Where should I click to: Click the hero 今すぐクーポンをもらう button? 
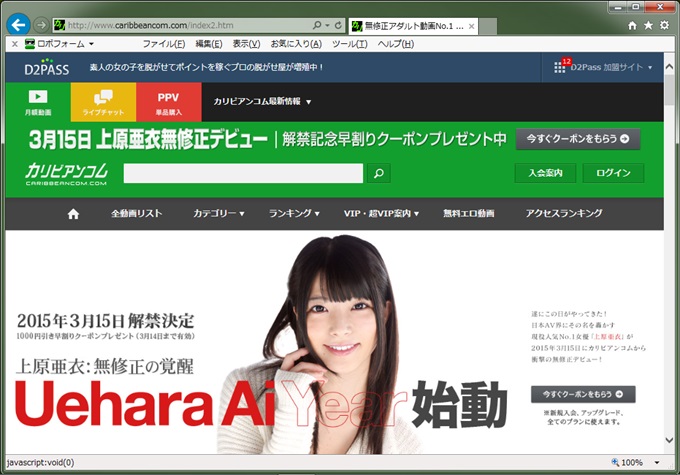point(583,394)
